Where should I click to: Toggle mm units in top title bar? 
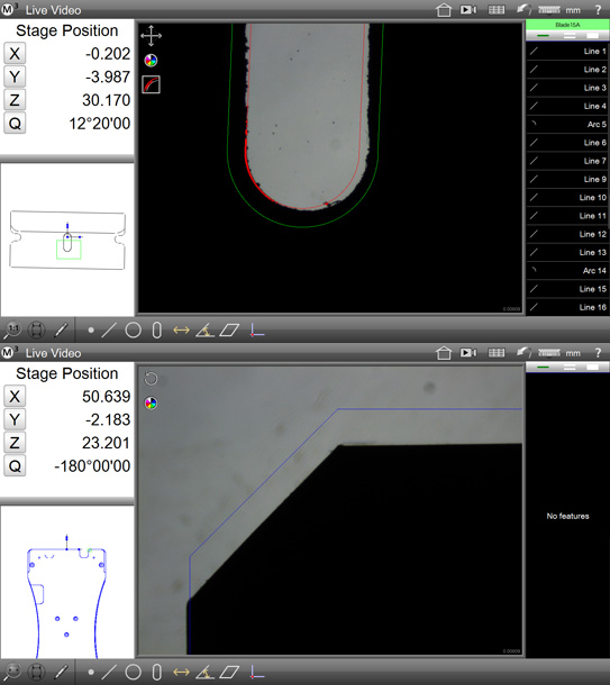(573, 10)
